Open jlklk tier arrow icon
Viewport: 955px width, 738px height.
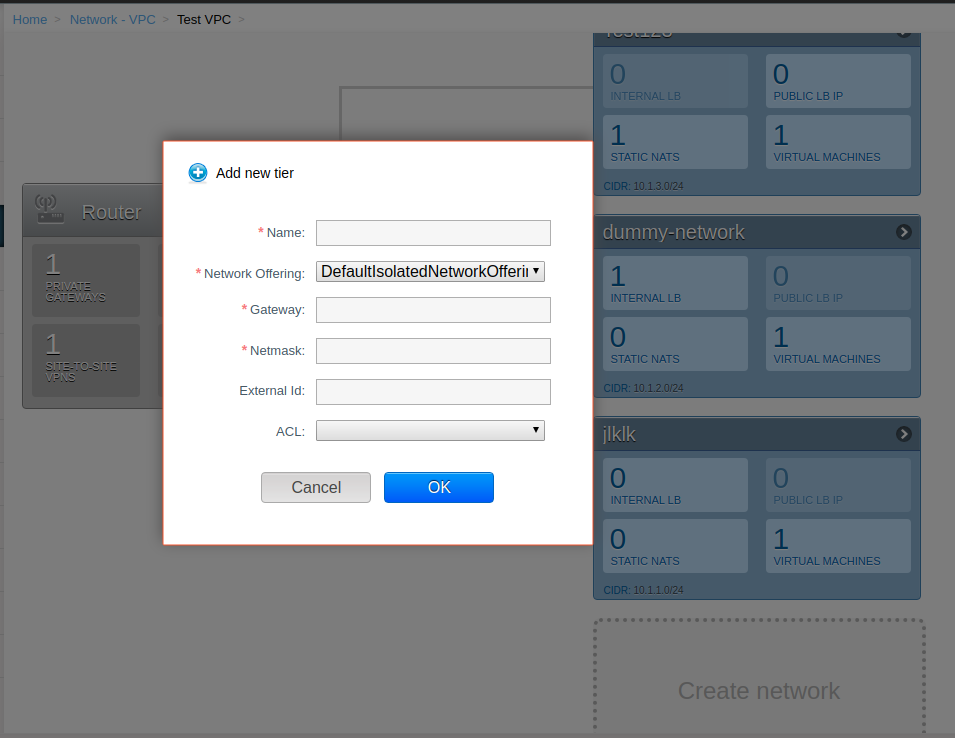[904, 434]
